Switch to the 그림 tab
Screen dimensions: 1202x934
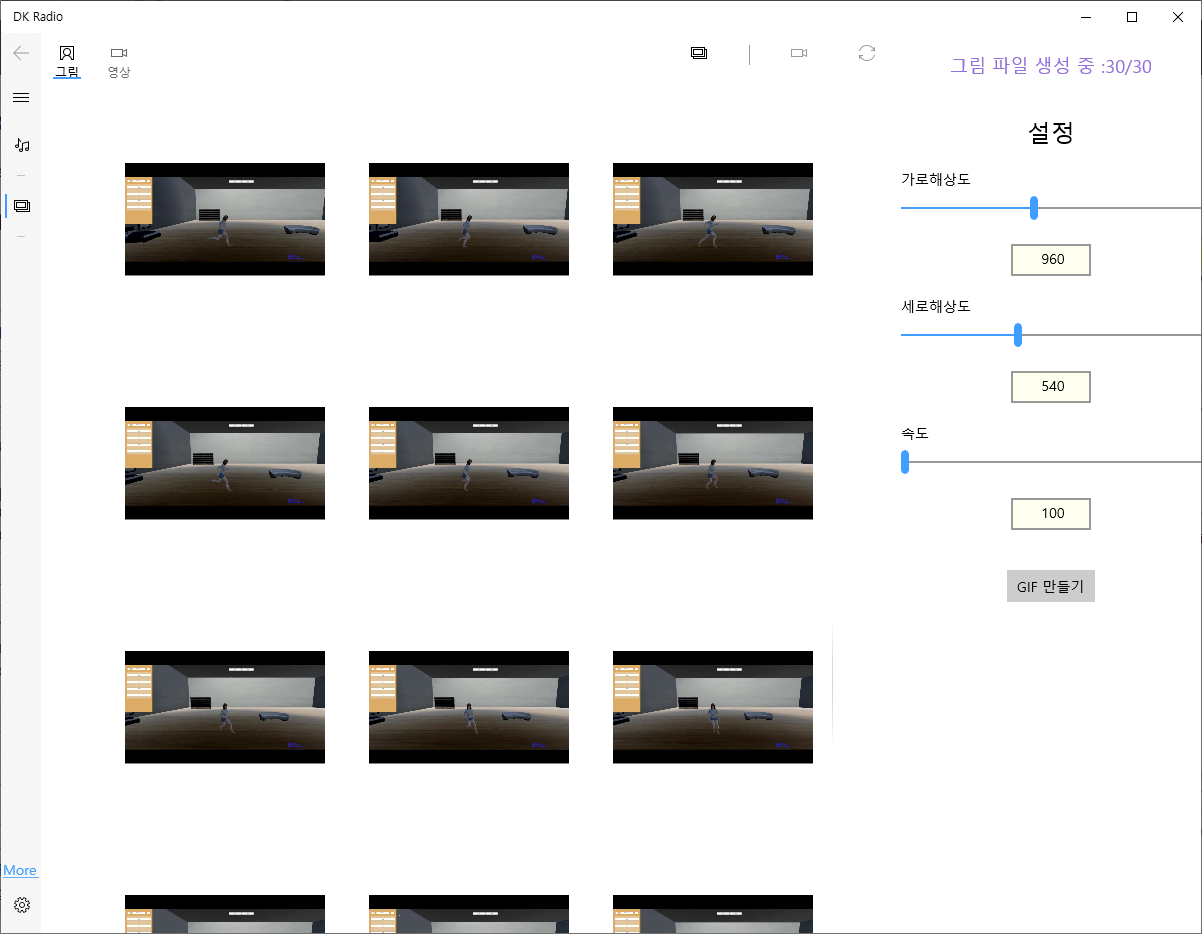click(x=67, y=61)
